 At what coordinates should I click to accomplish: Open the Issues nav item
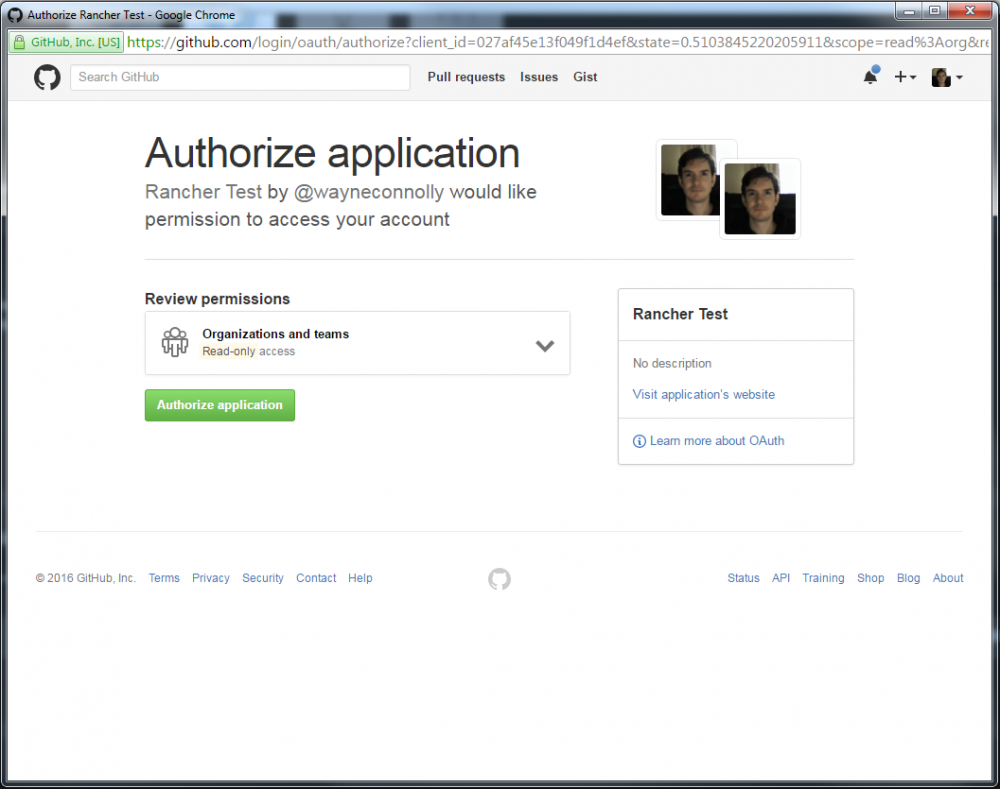539,77
